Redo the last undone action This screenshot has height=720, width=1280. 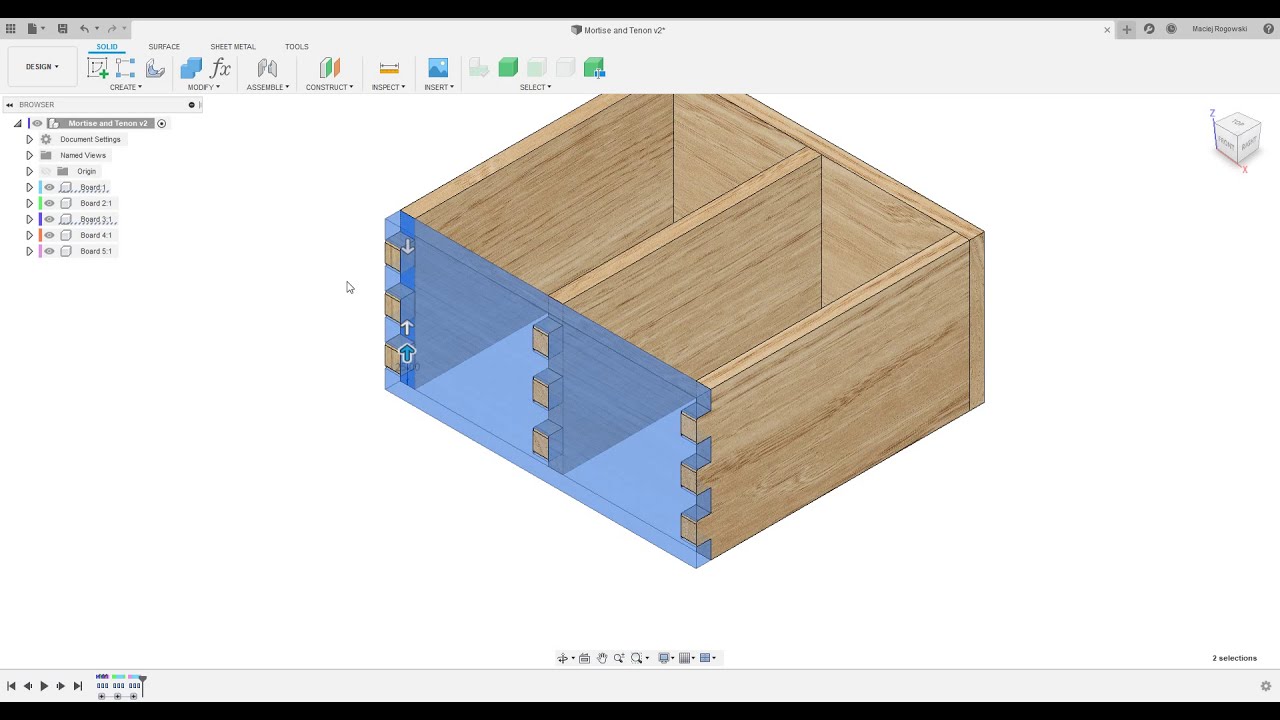[111, 29]
